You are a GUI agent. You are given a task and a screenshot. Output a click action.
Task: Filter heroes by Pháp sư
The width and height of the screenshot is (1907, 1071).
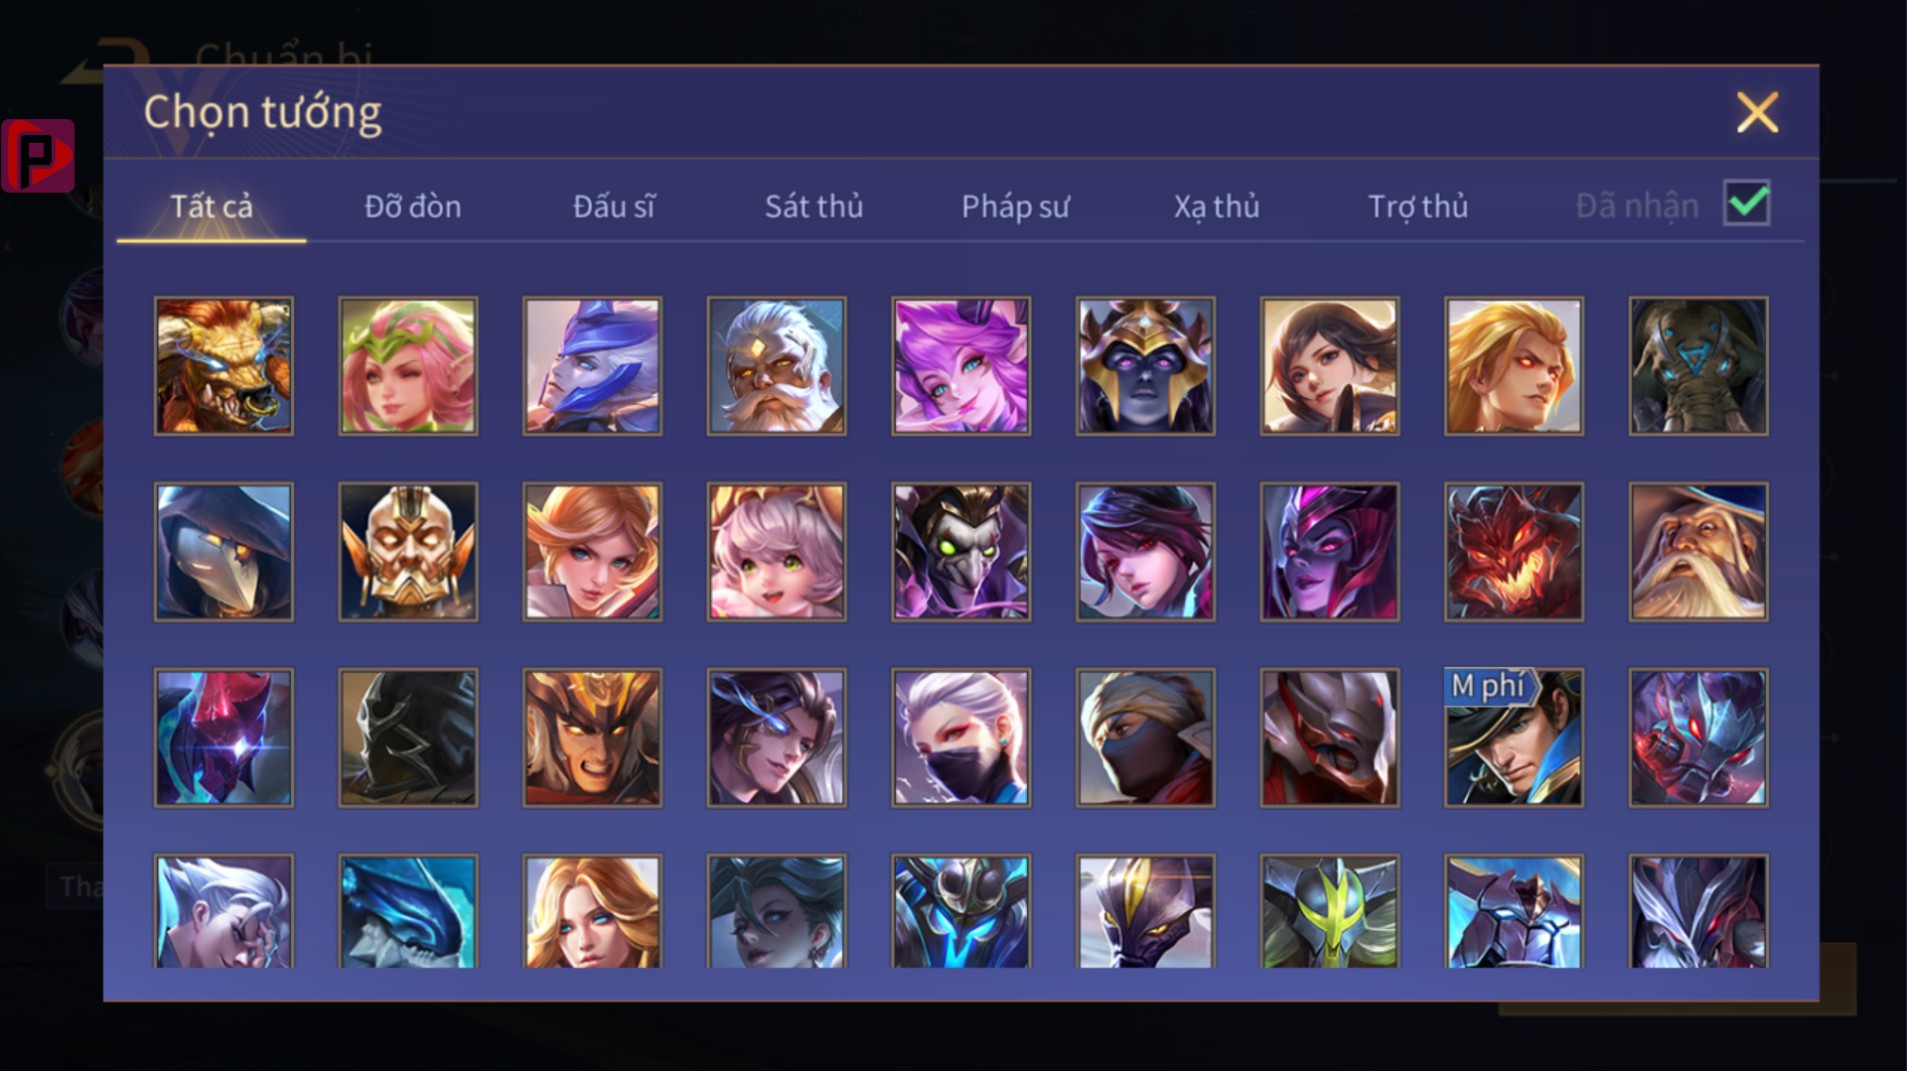[1015, 206]
